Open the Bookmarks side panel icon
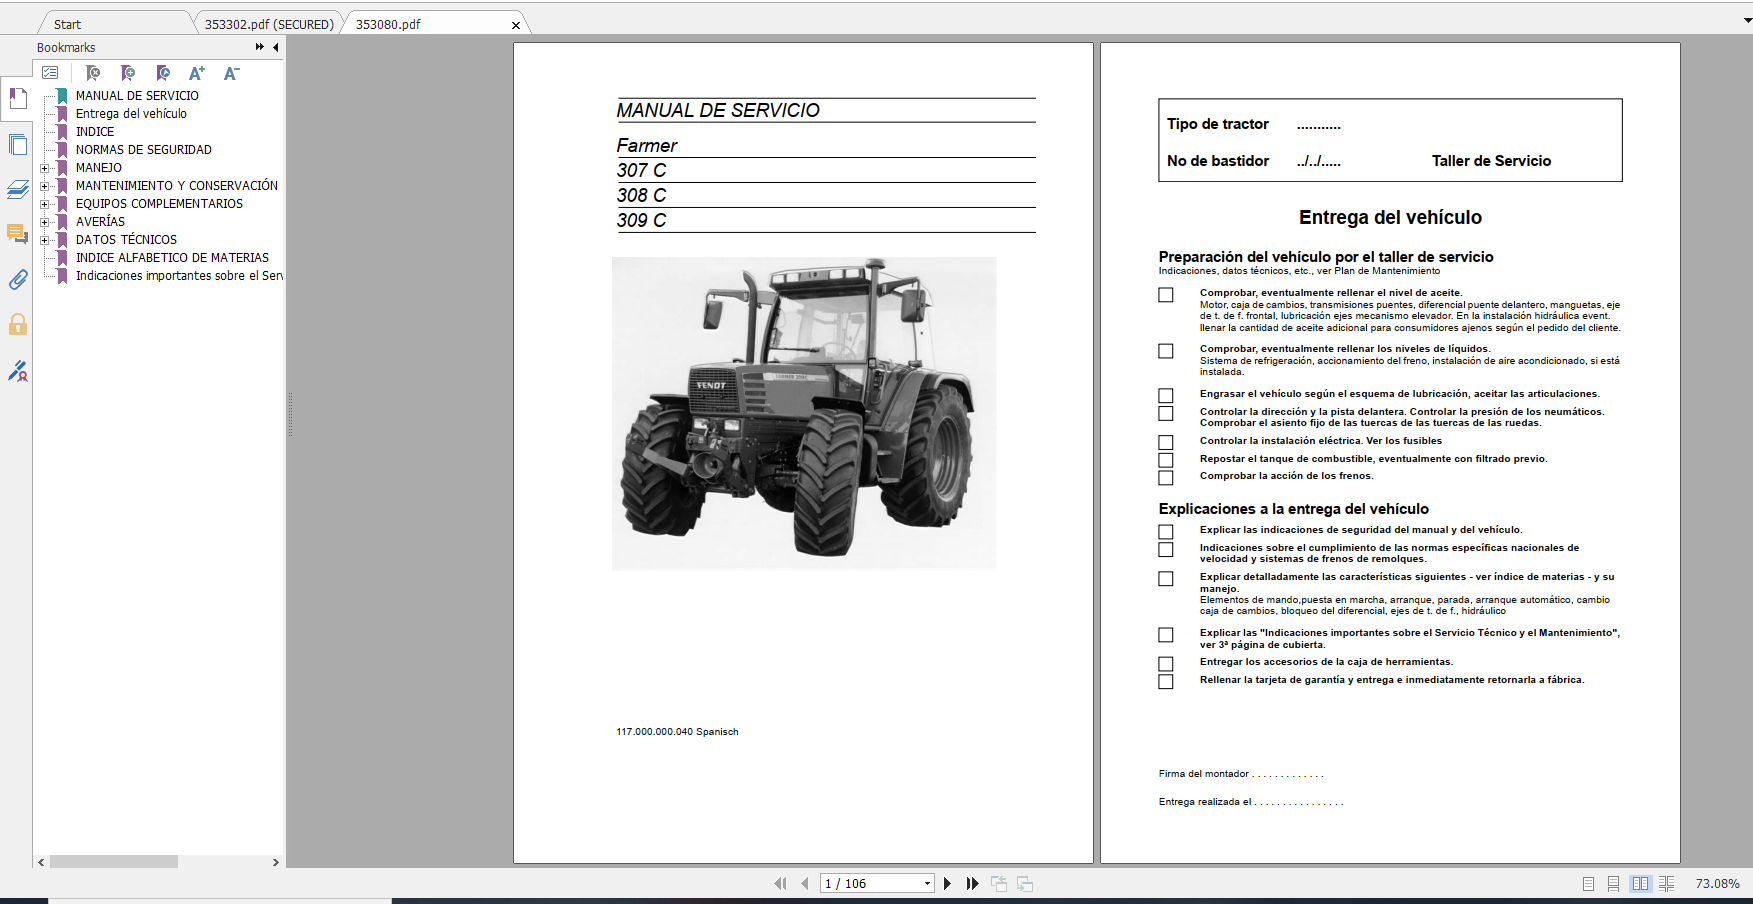This screenshot has width=1753, height=904. point(17,98)
